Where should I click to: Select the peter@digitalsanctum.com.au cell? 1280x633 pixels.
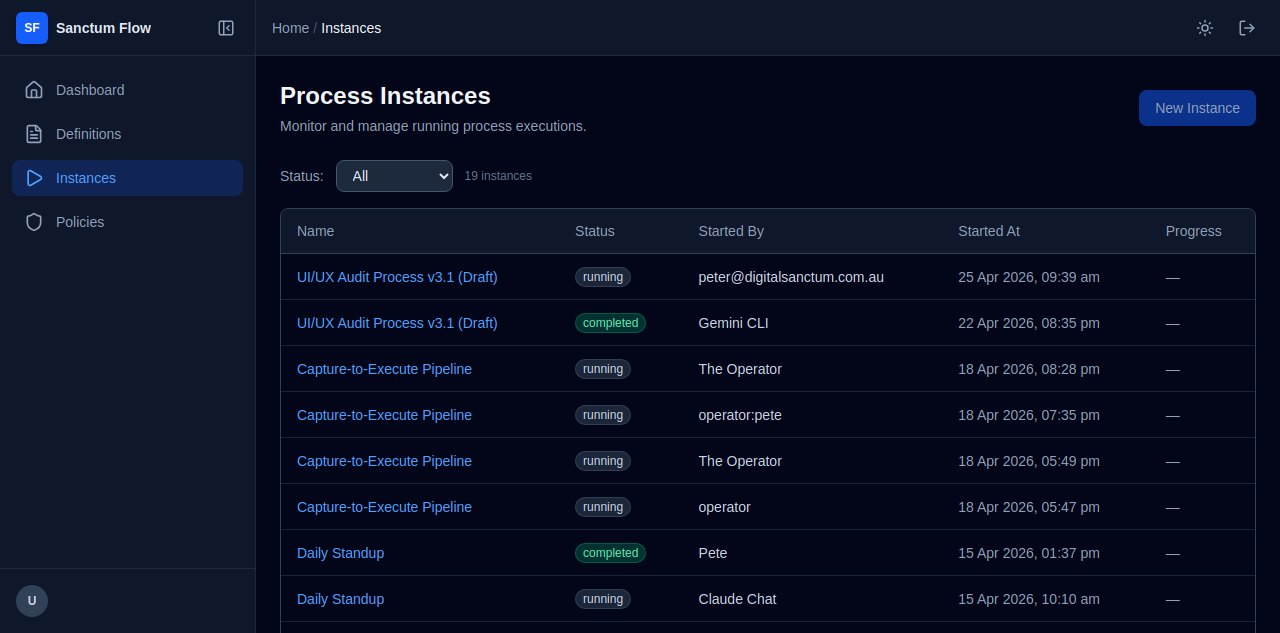pyautogui.click(x=791, y=277)
